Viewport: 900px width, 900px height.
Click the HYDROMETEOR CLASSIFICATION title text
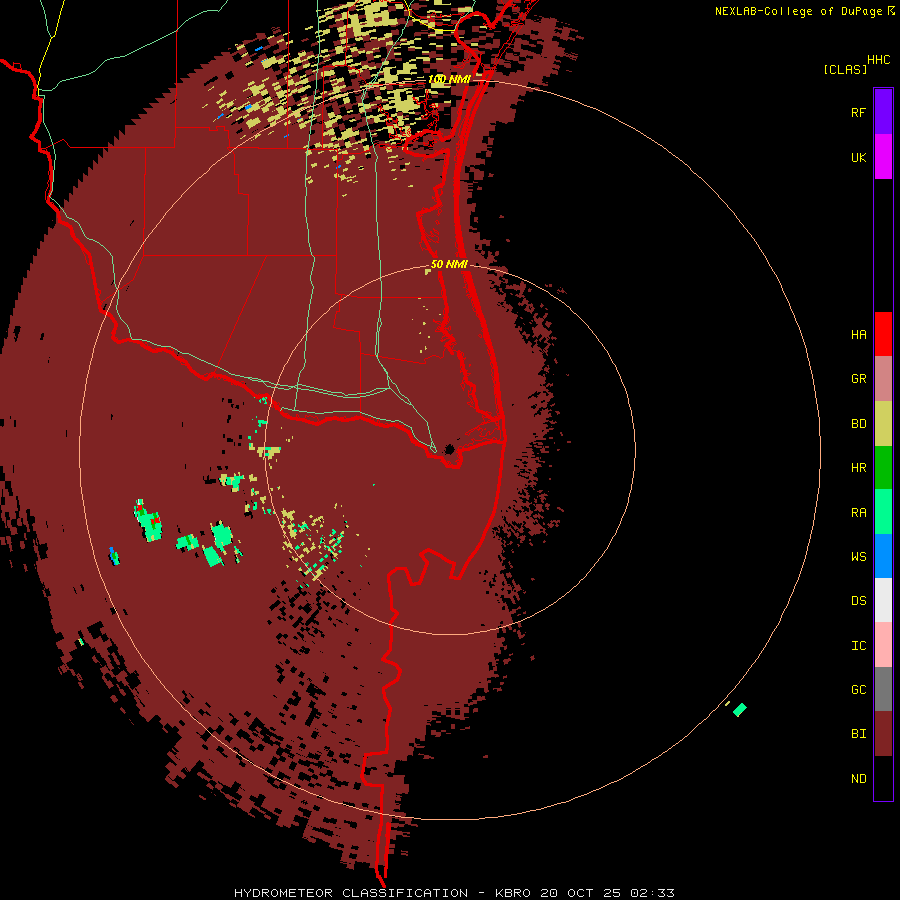click(x=351, y=893)
